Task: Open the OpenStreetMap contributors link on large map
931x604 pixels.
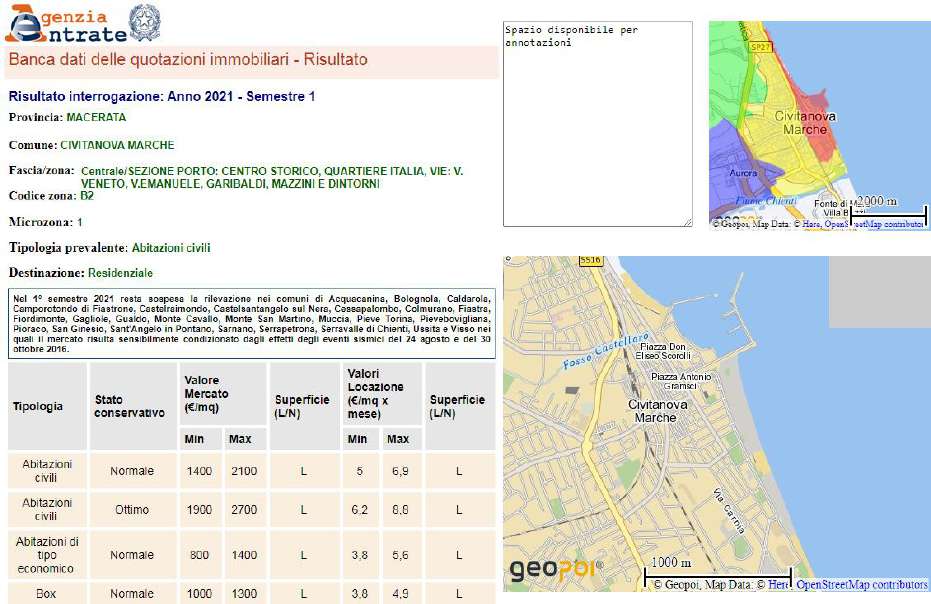Action: tap(861, 585)
